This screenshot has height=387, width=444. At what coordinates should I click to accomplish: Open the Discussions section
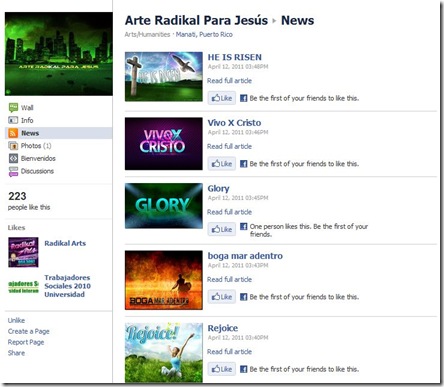[x=37, y=171]
